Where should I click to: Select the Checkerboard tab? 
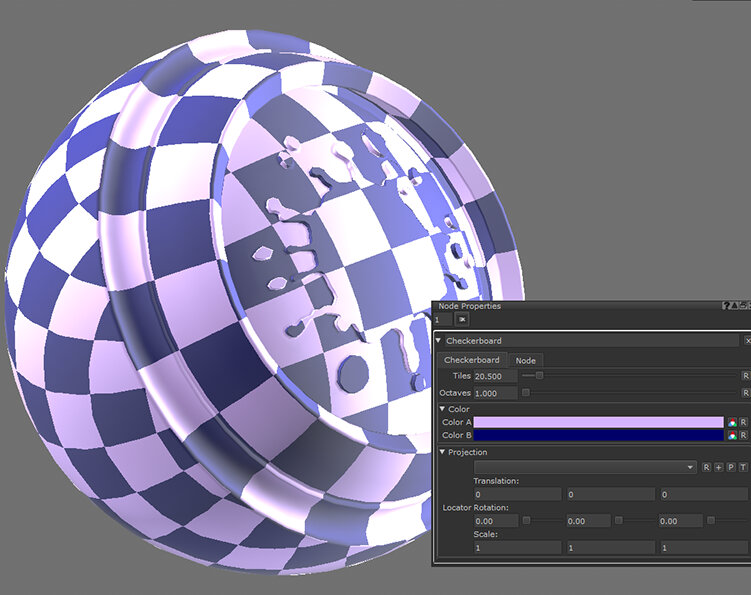tap(471, 360)
